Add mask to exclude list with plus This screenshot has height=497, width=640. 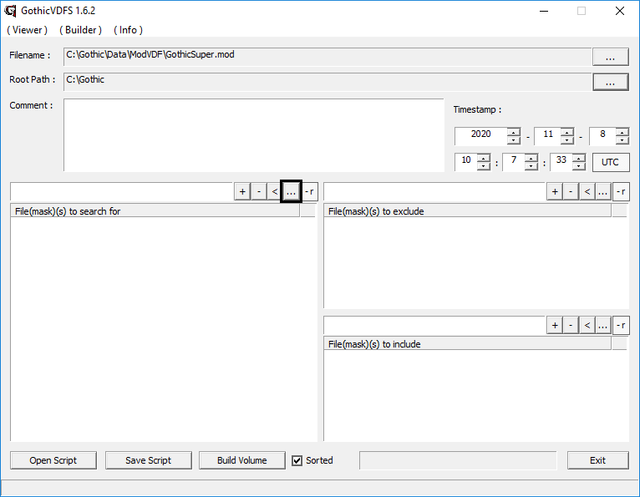pos(555,191)
